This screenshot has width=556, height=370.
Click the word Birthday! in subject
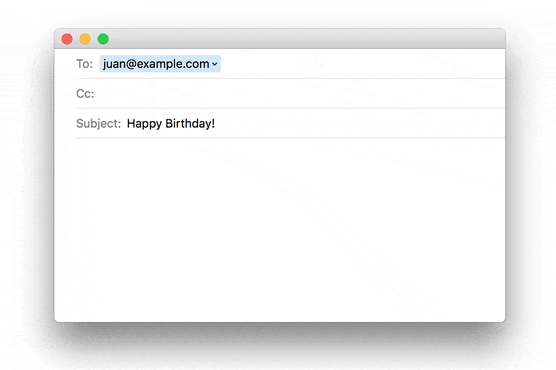click(190, 124)
